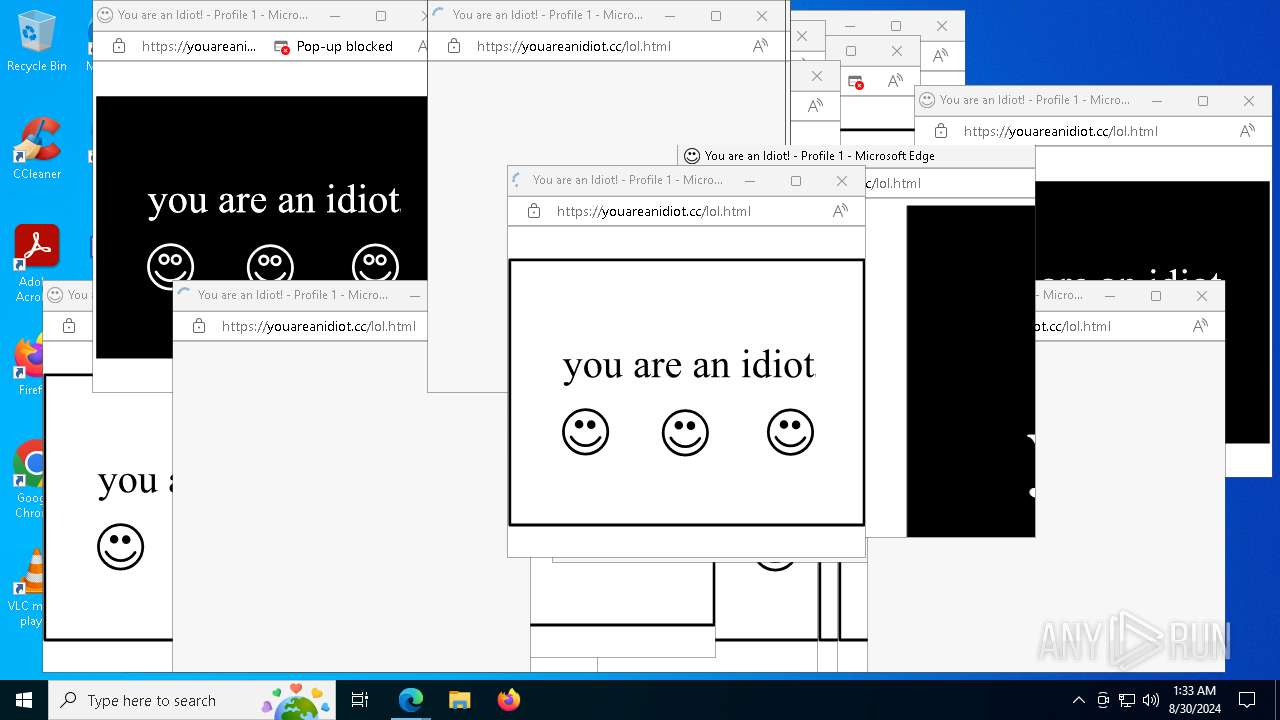This screenshot has height=720, width=1280.
Task: Click the lock icon in the far-left cut-off window
Action: pos(69,326)
